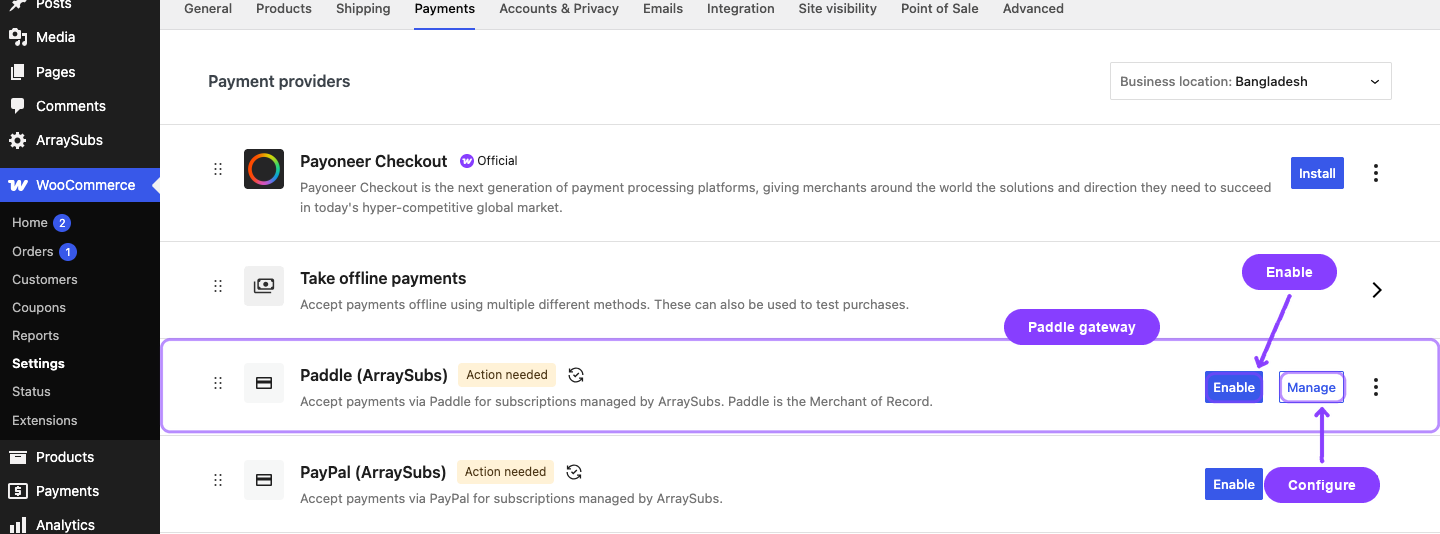Click the Official badge icon by Payoneer

click(466, 161)
